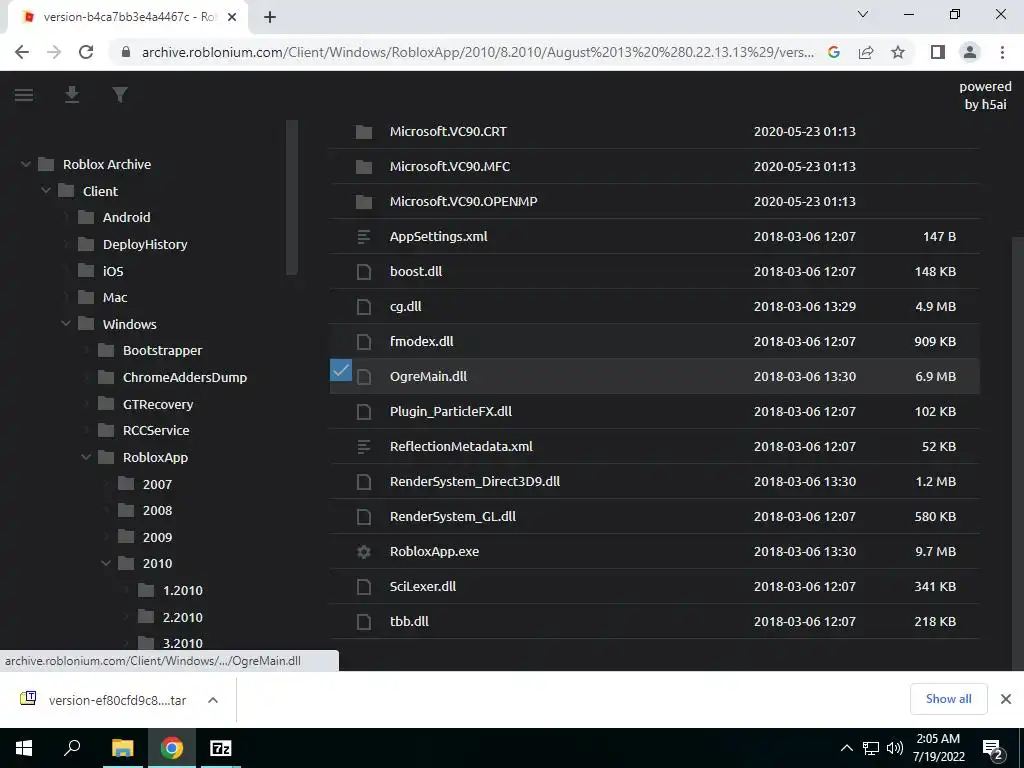Close the current browser tab

tap(232, 18)
